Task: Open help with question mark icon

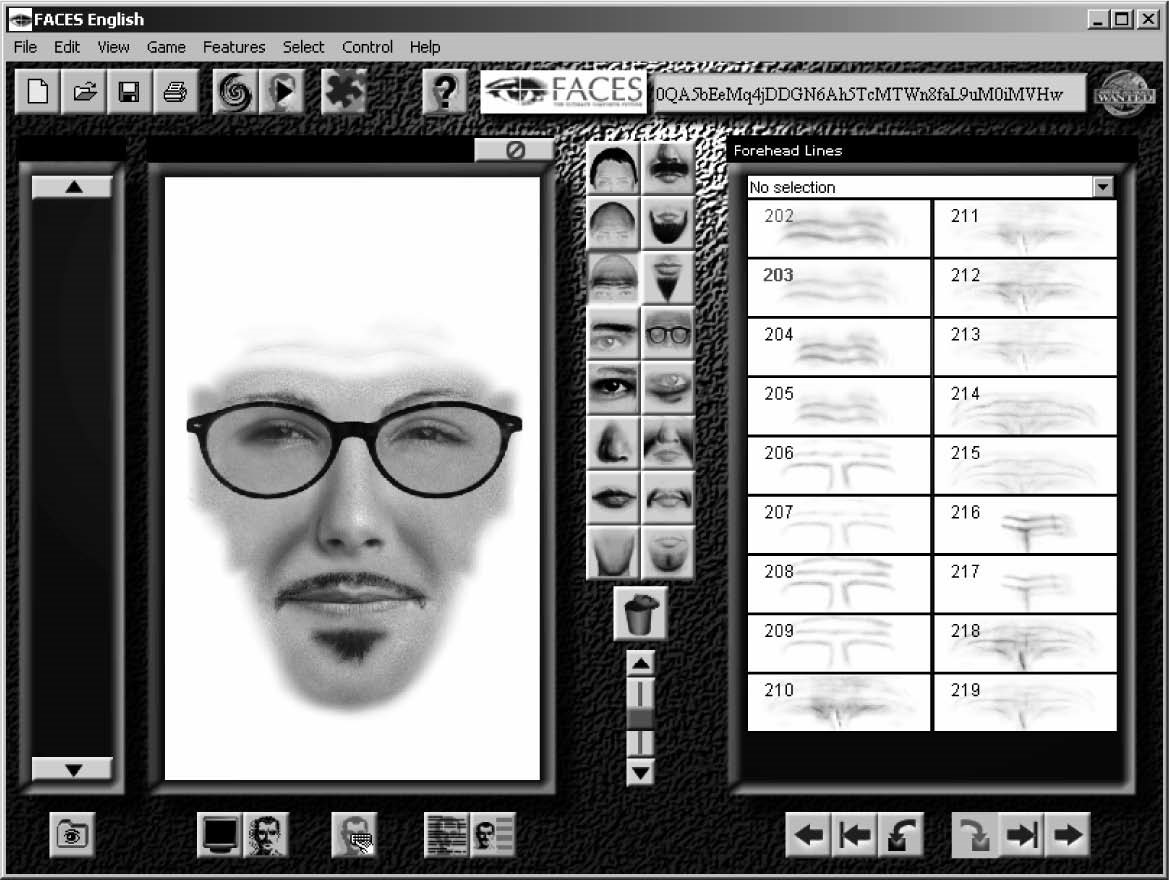Action: [444, 93]
